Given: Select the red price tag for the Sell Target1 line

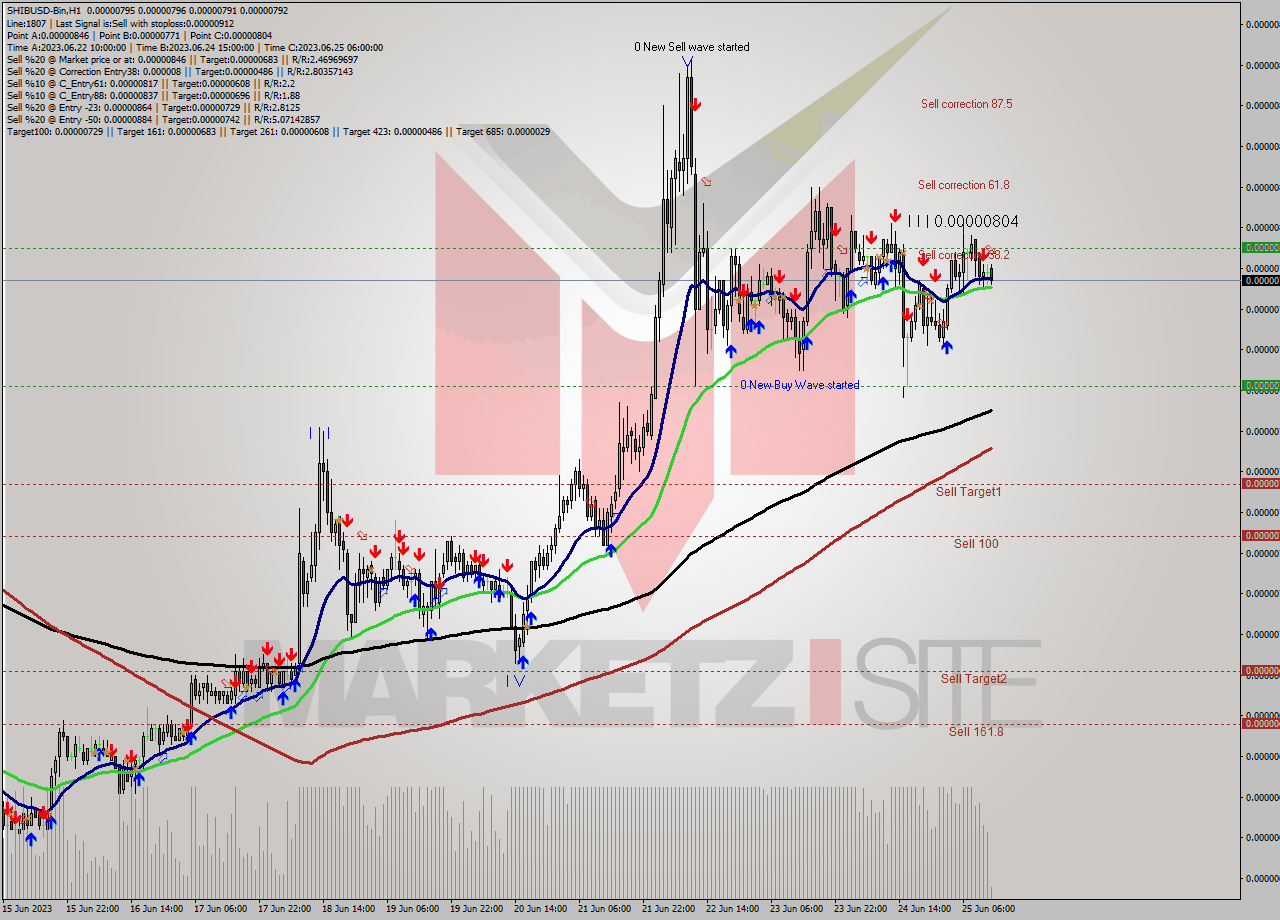Looking at the screenshot, I should pos(1260,483).
